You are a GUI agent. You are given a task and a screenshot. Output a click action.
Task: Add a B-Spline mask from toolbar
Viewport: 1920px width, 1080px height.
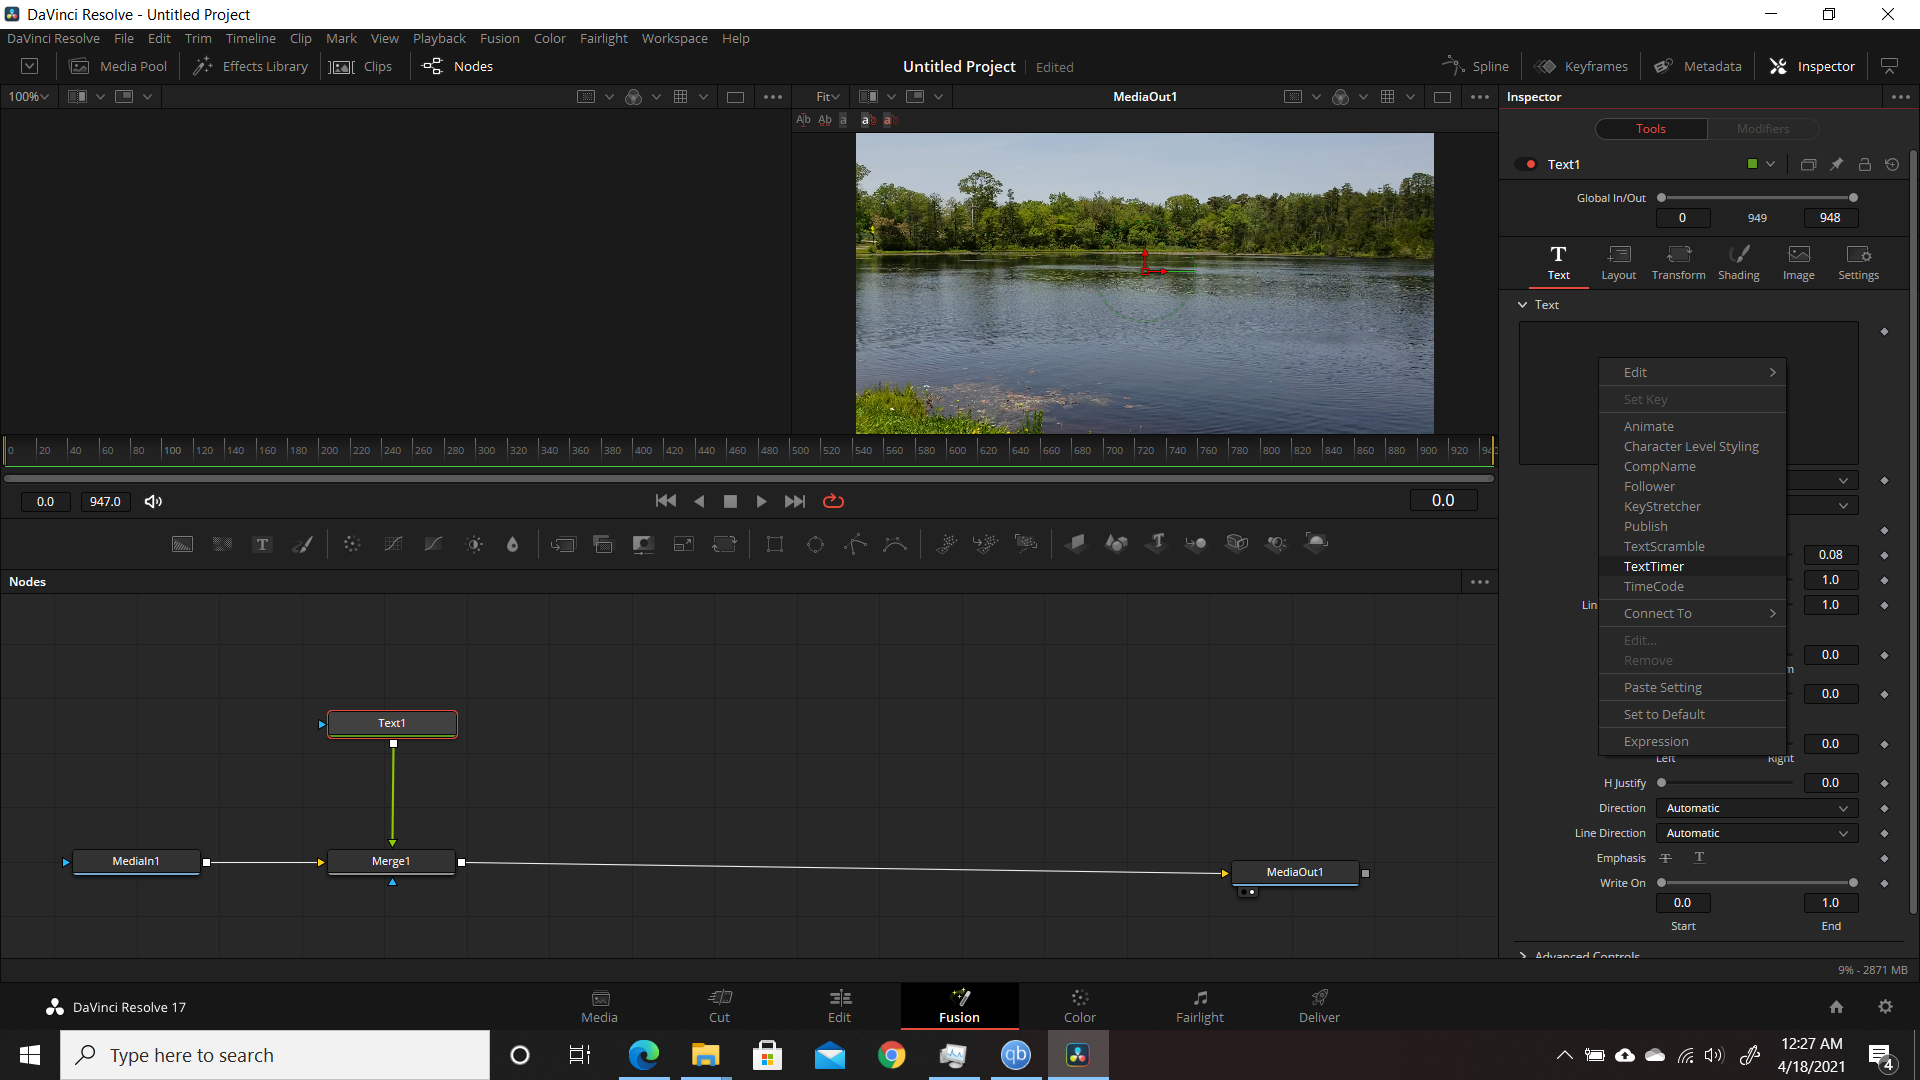coord(895,544)
